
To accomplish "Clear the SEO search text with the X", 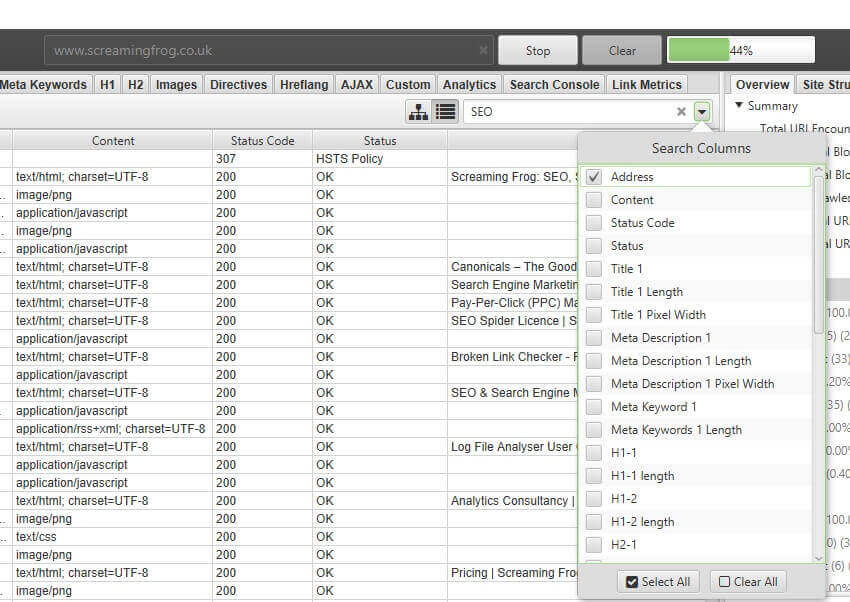I will tap(682, 112).
